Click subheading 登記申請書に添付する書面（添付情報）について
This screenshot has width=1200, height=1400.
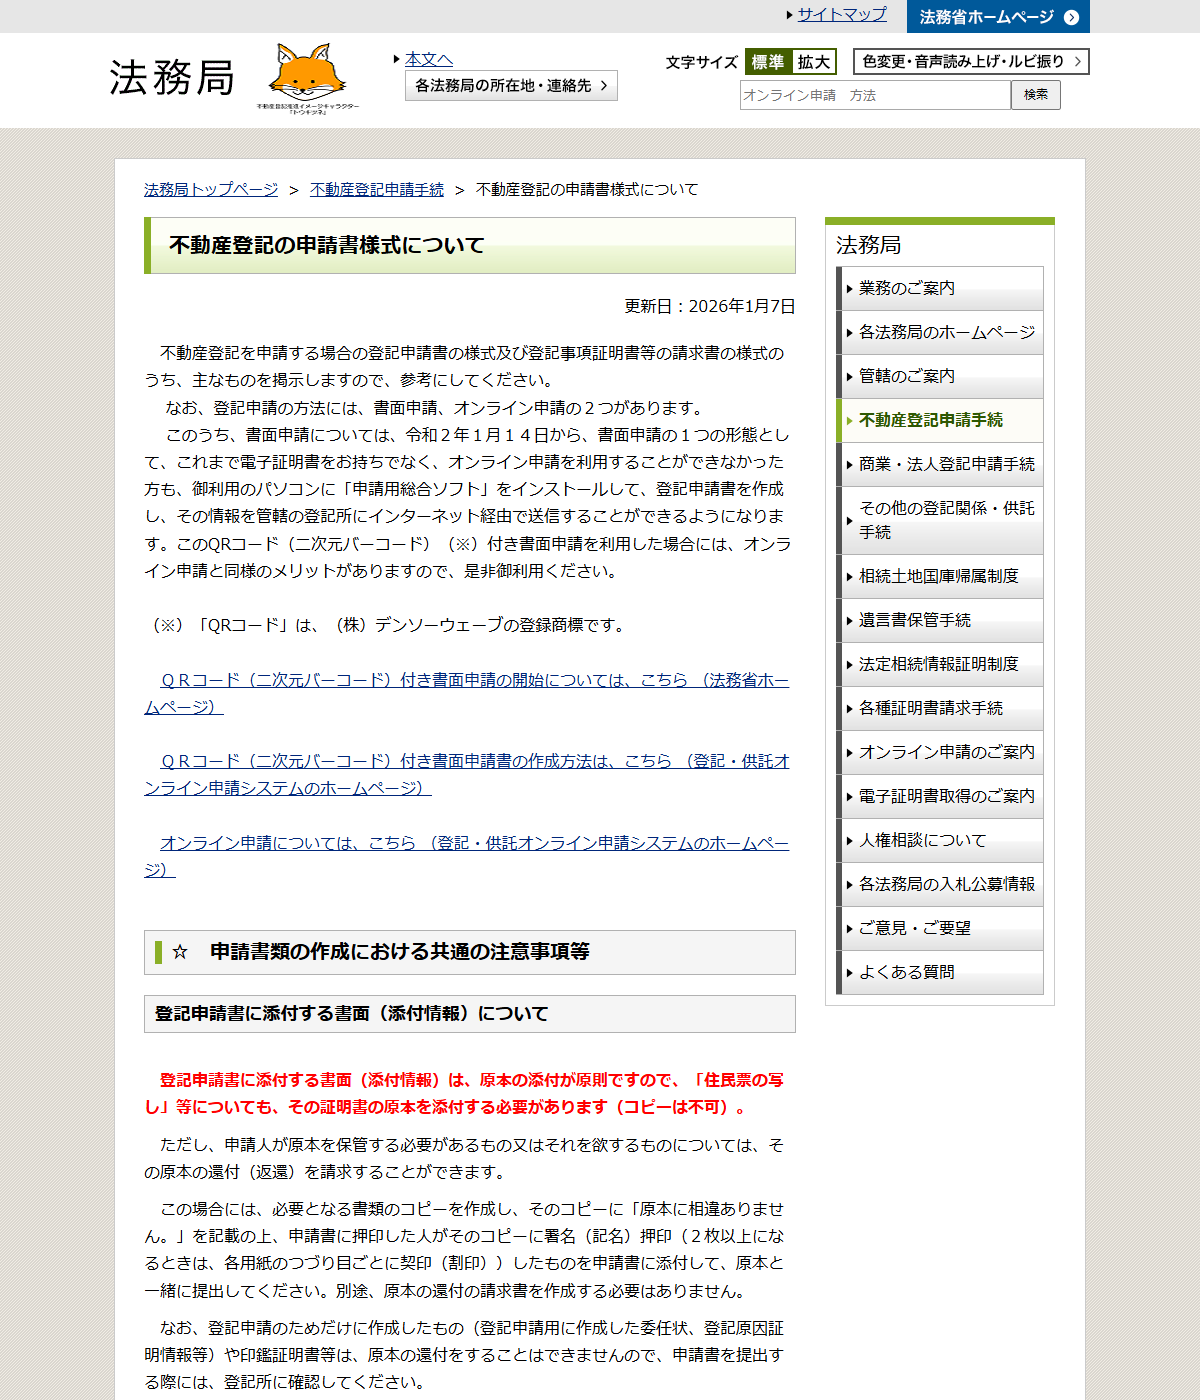(351, 1014)
